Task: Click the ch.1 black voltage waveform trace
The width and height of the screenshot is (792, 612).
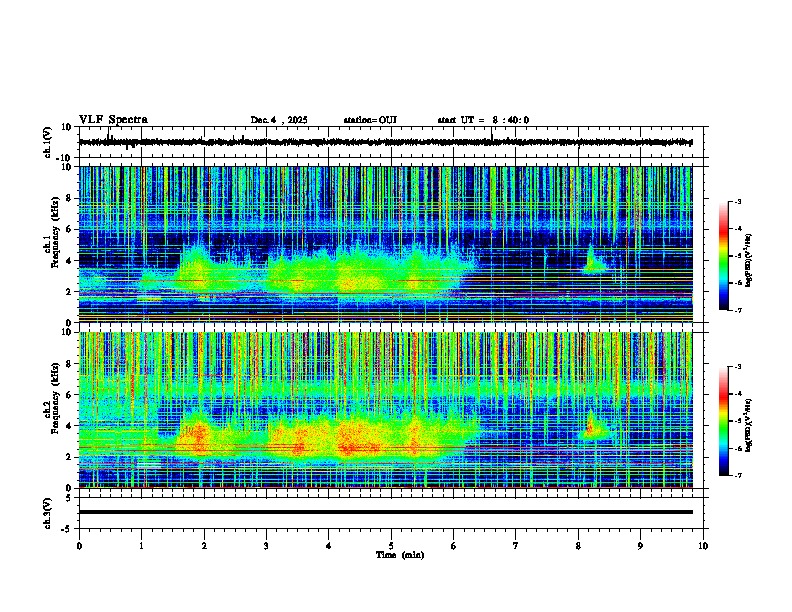Action: tap(385, 142)
